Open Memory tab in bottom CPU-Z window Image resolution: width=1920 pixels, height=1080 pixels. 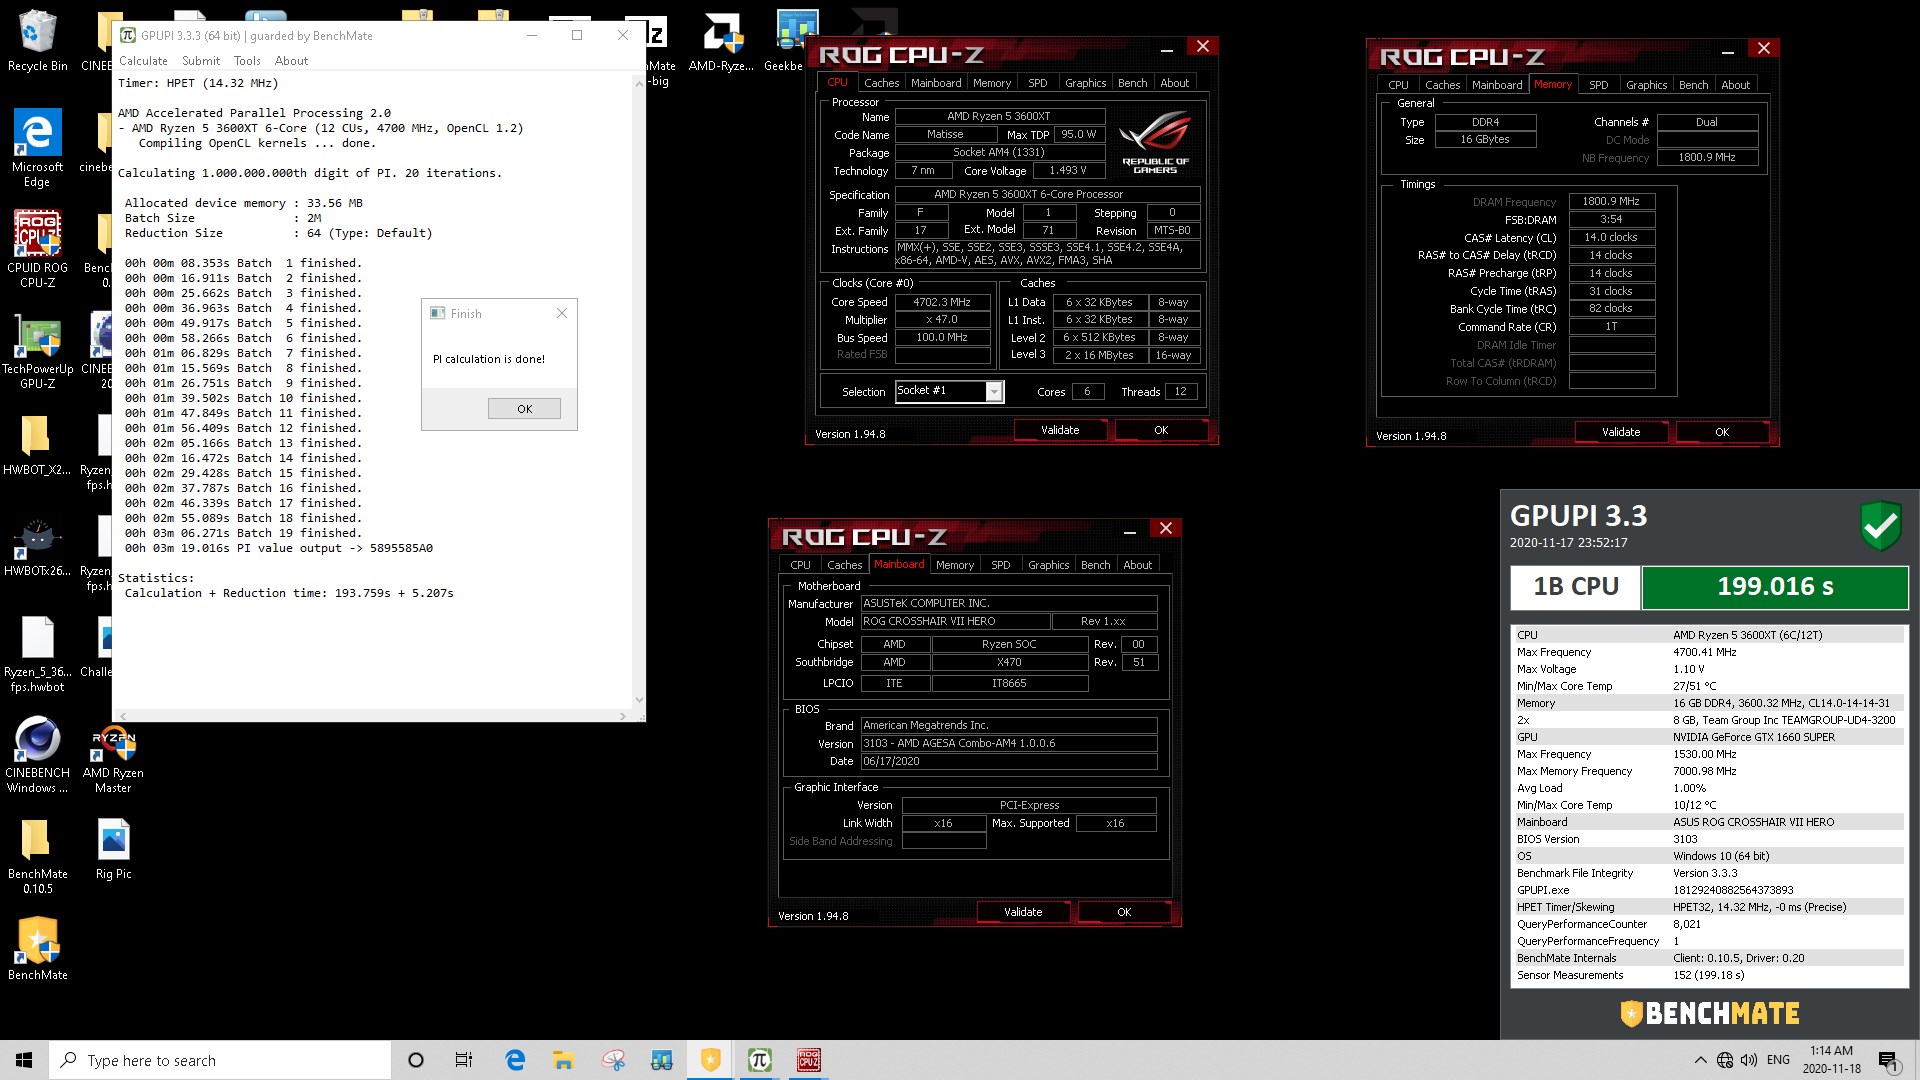(954, 565)
